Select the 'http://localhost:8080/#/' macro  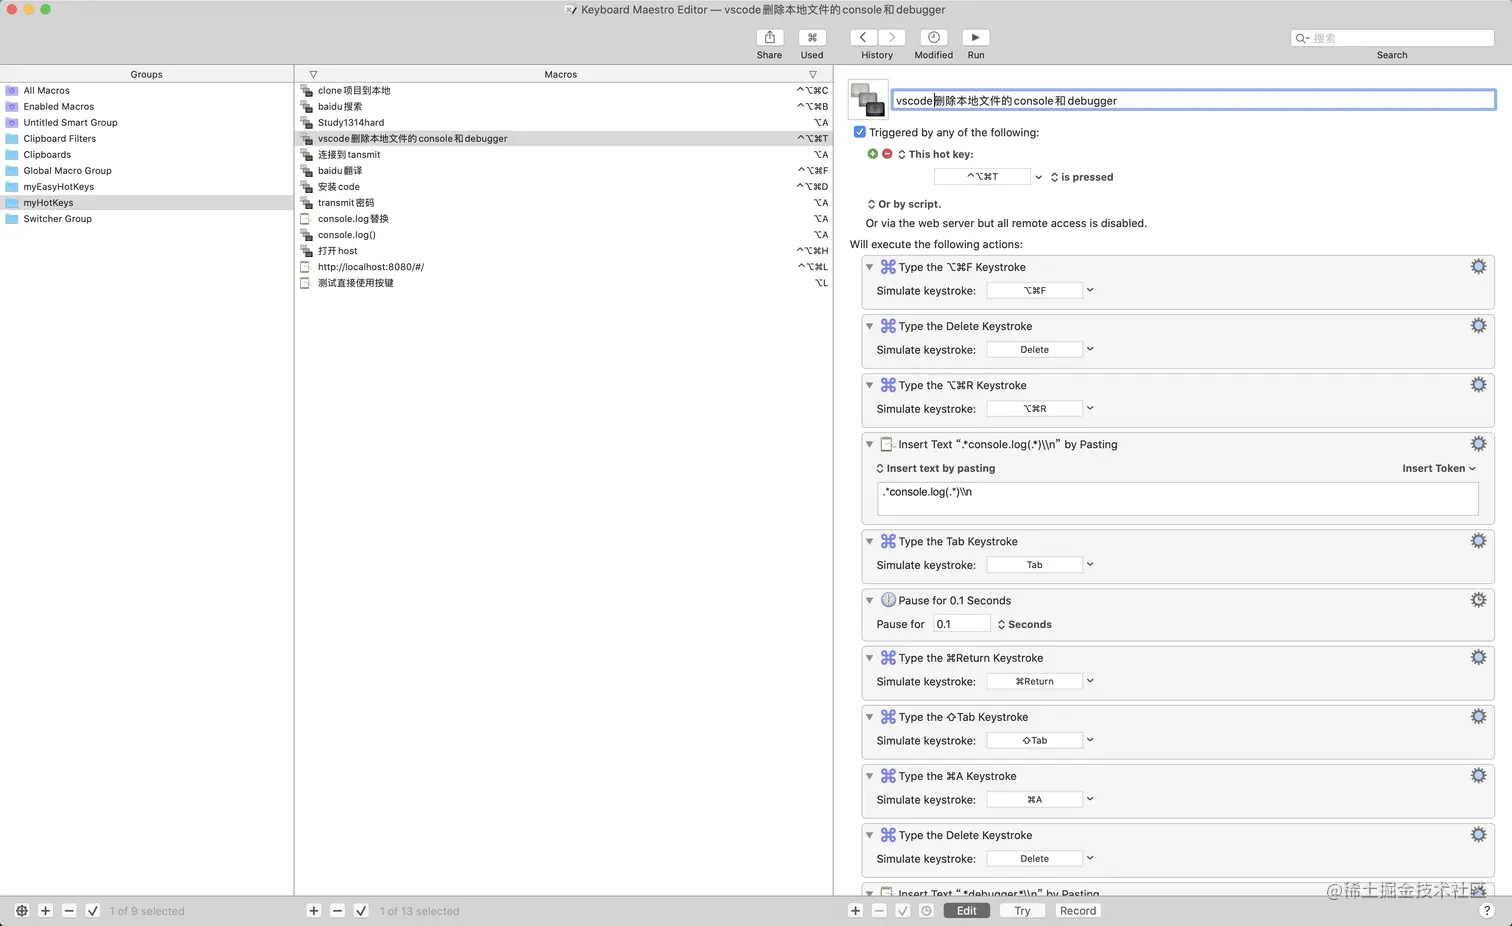564,266
